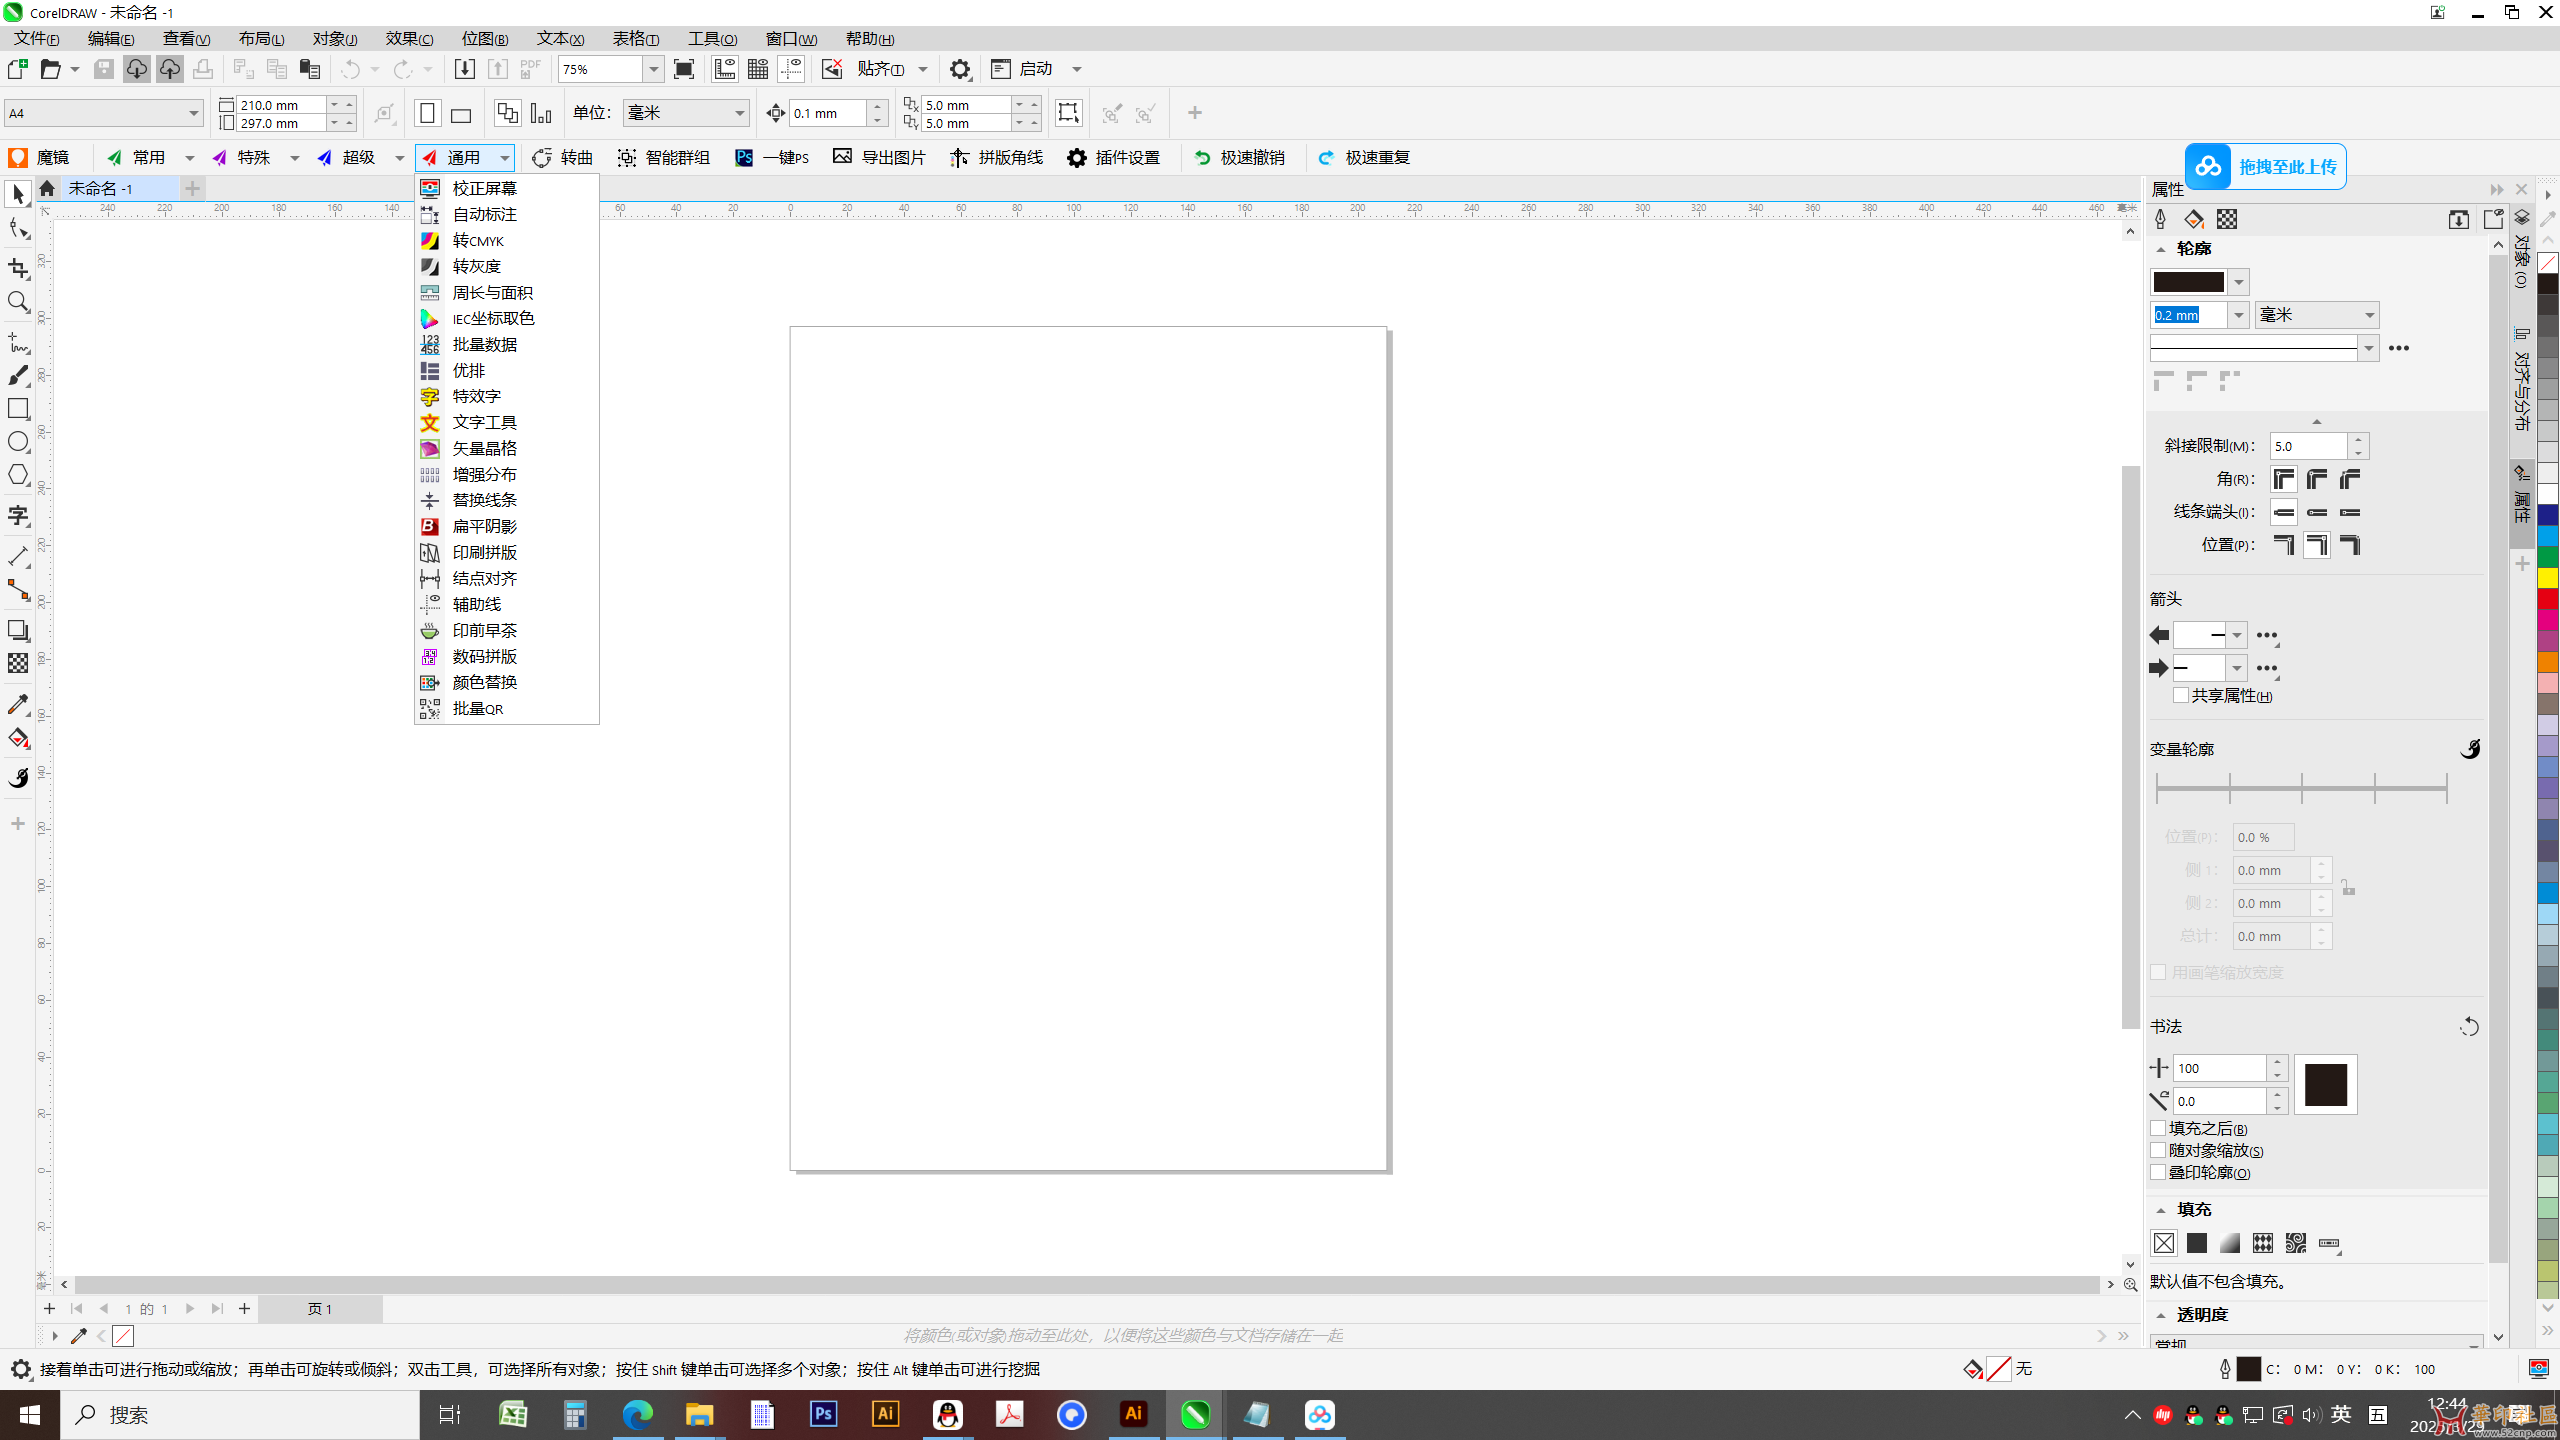Select the Uniform fill type

tap(2197, 1243)
